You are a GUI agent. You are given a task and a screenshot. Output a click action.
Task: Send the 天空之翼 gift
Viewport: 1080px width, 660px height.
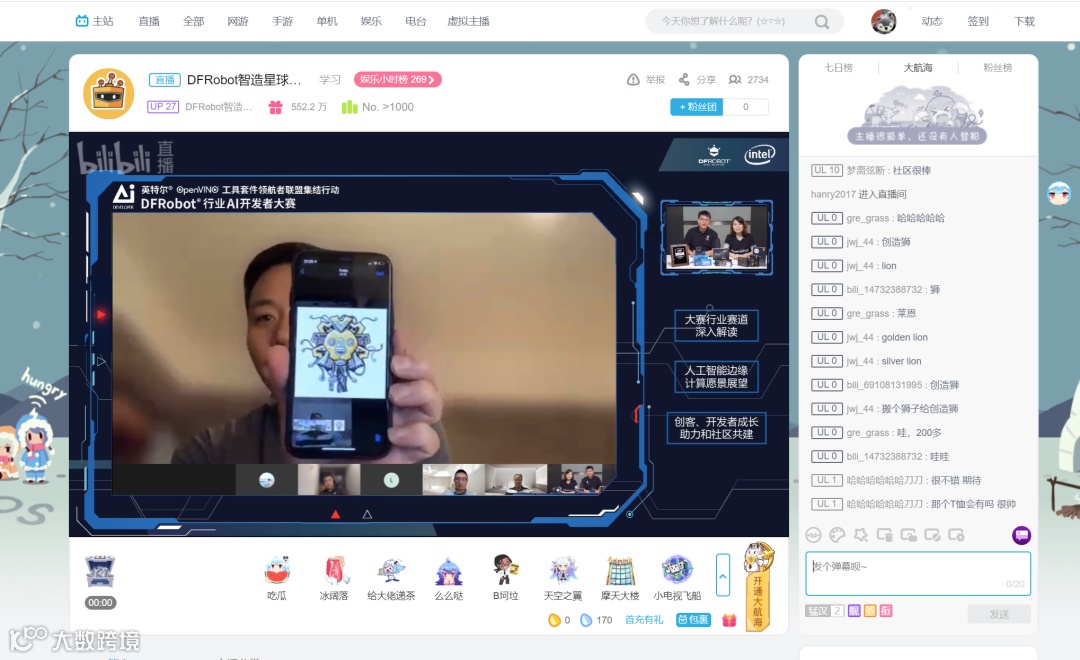[x=563, y=577]
